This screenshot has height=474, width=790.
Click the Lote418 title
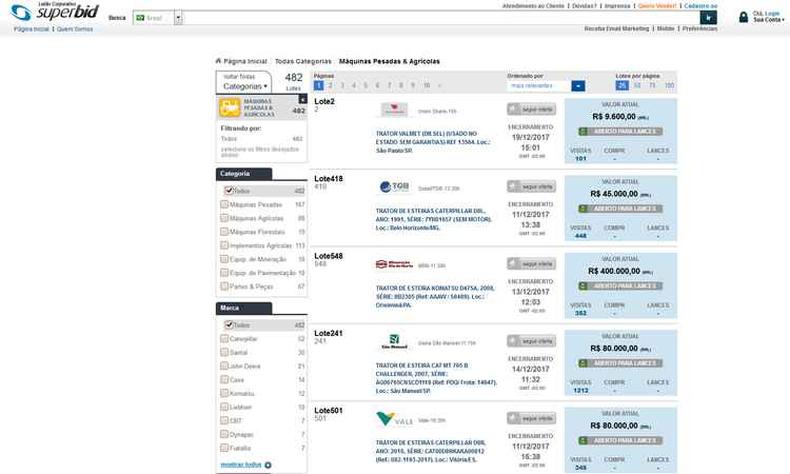(x=328, y=178)
